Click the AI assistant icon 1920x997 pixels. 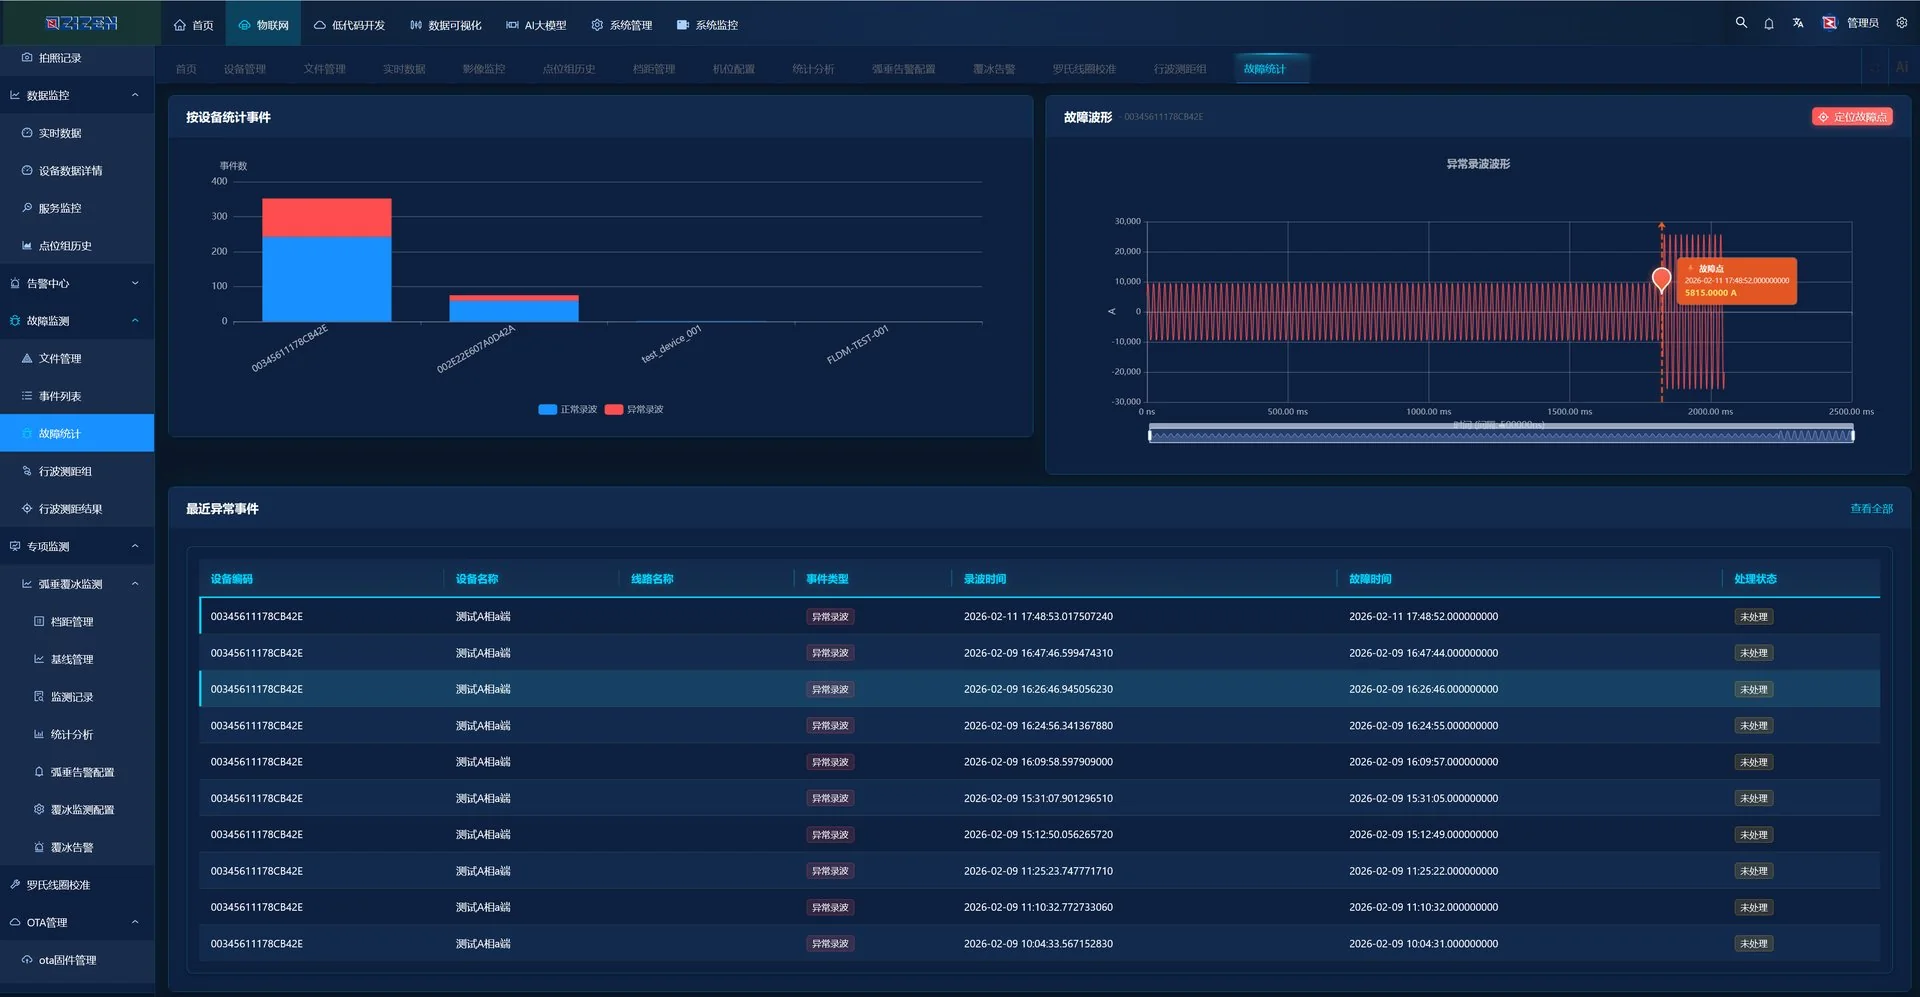tap(1901, 68)
